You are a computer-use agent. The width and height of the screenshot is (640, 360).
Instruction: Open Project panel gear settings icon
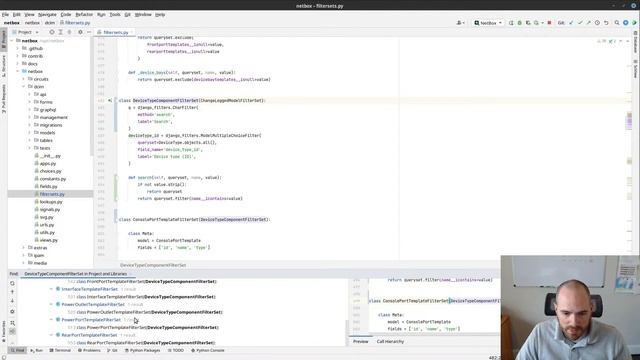(x=80, y=32)
